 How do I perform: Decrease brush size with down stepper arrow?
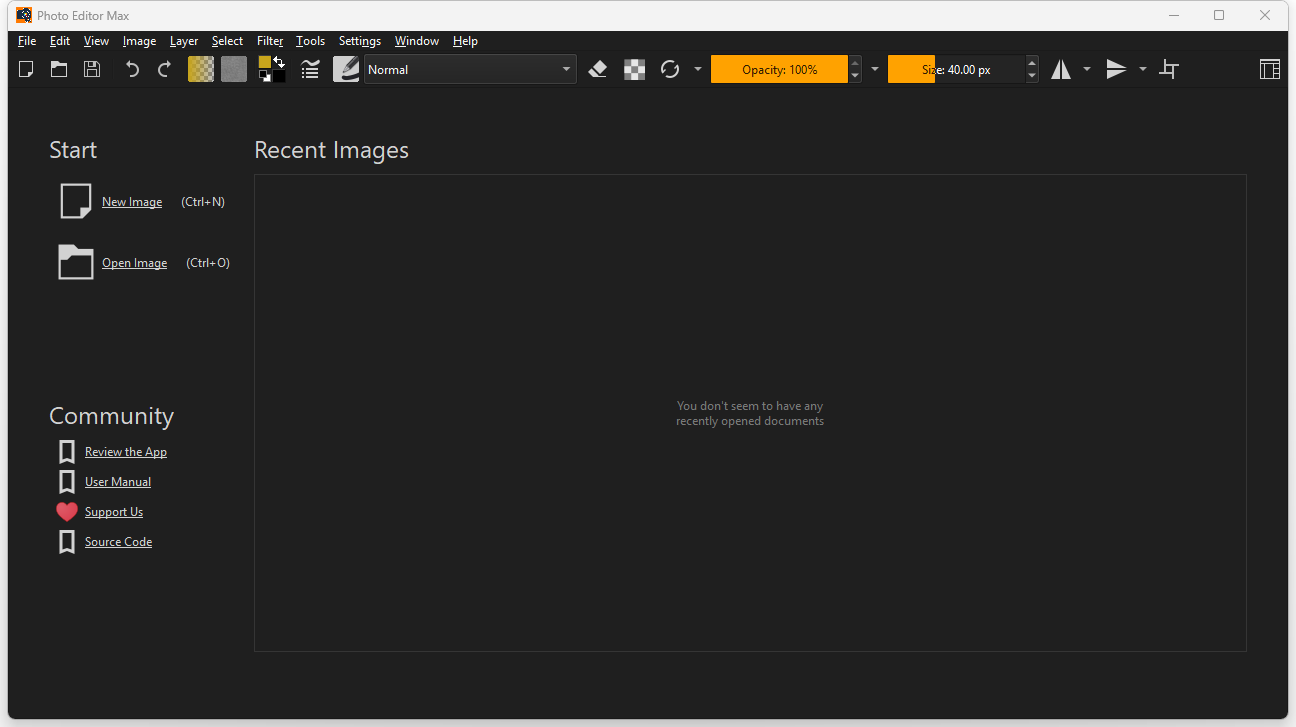pos(1032,76)
